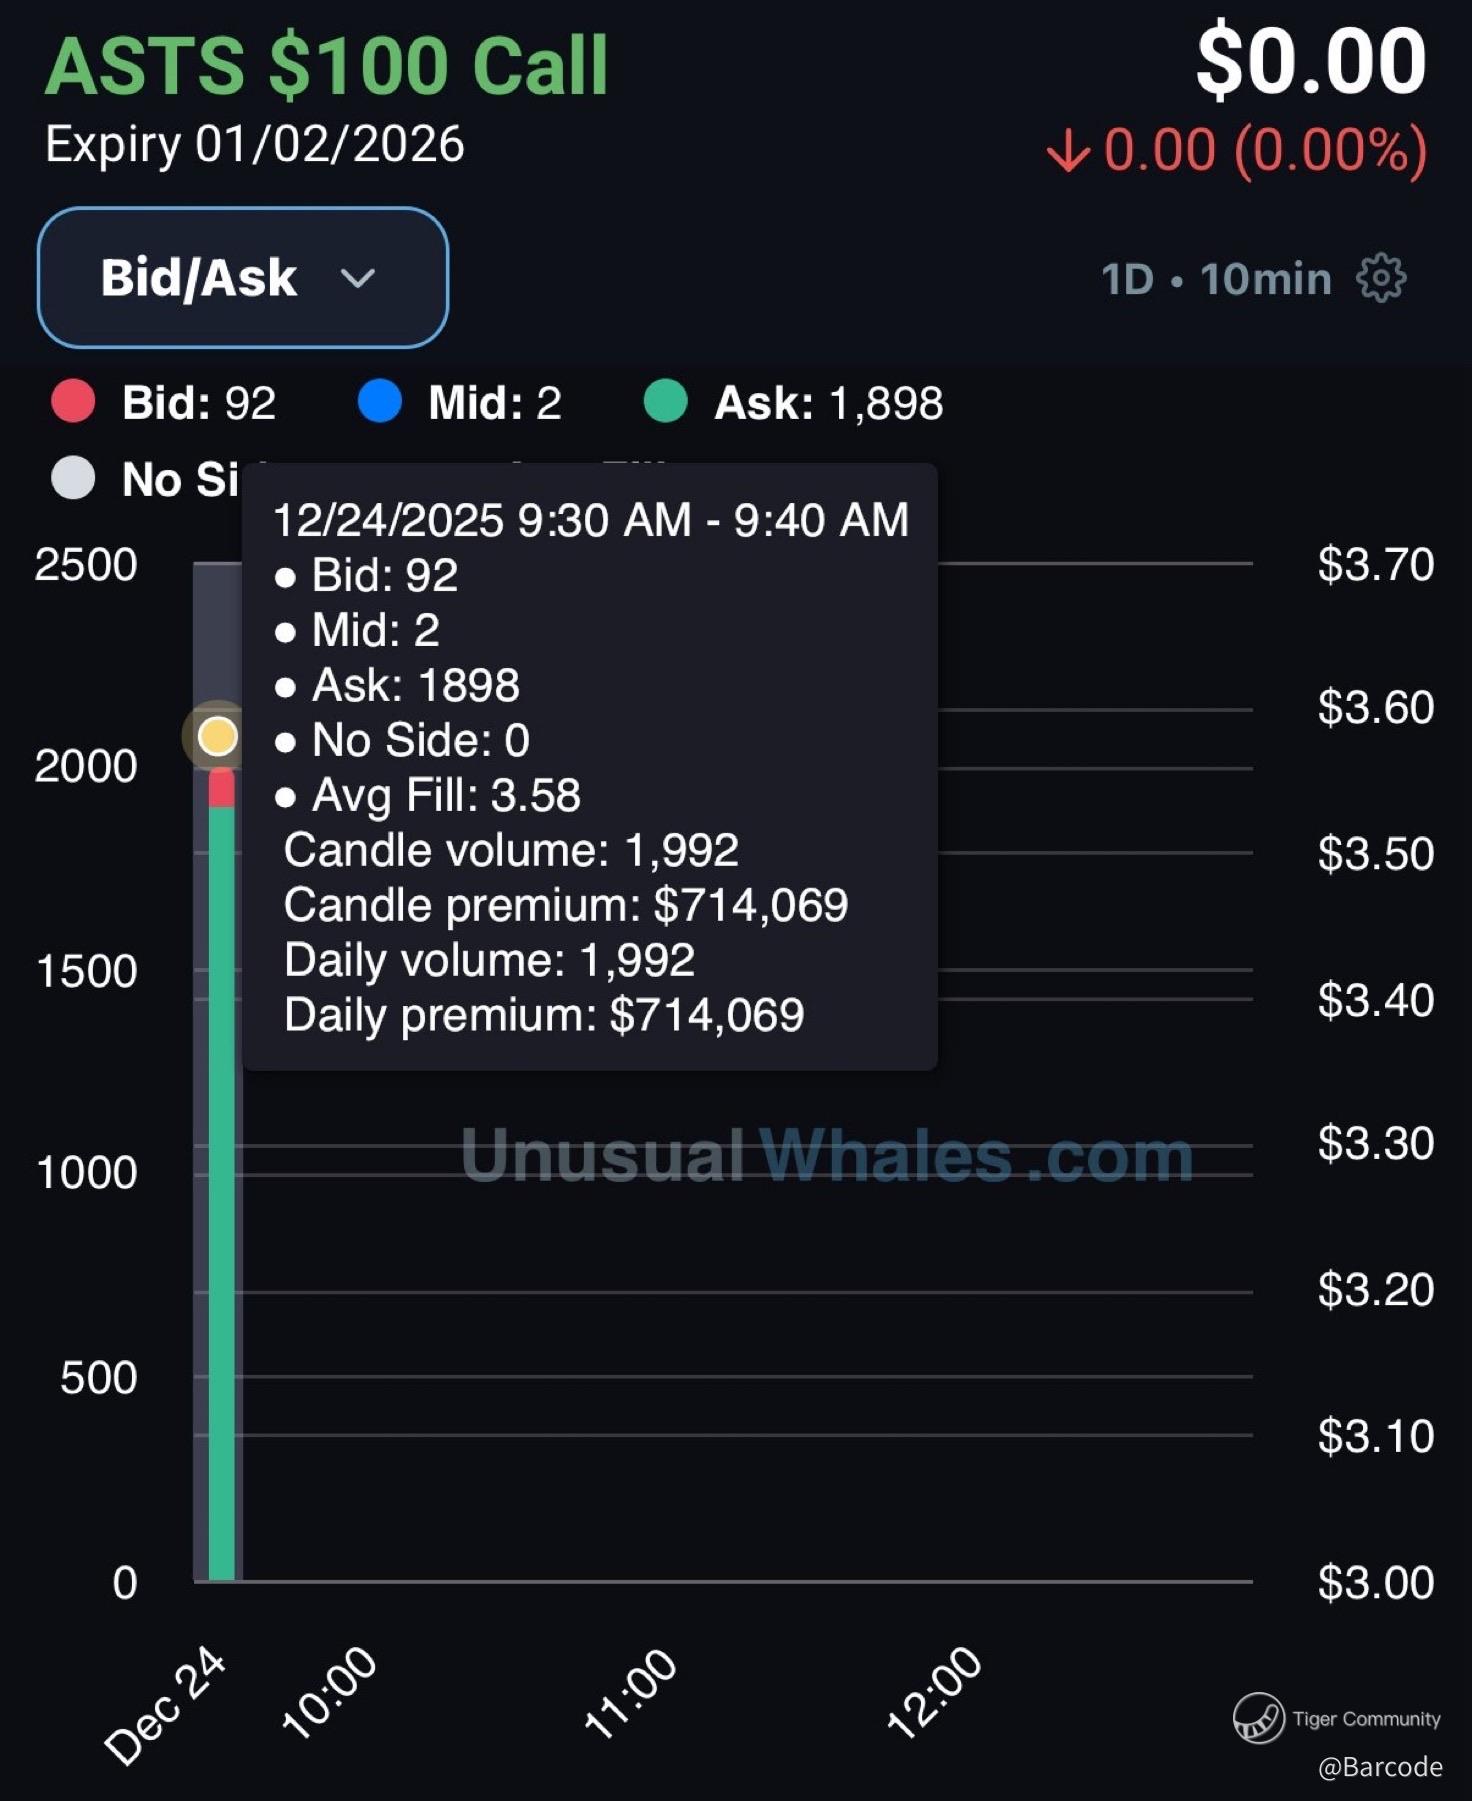Click the Tiger Community logo icon

tap(1258, 1718)
